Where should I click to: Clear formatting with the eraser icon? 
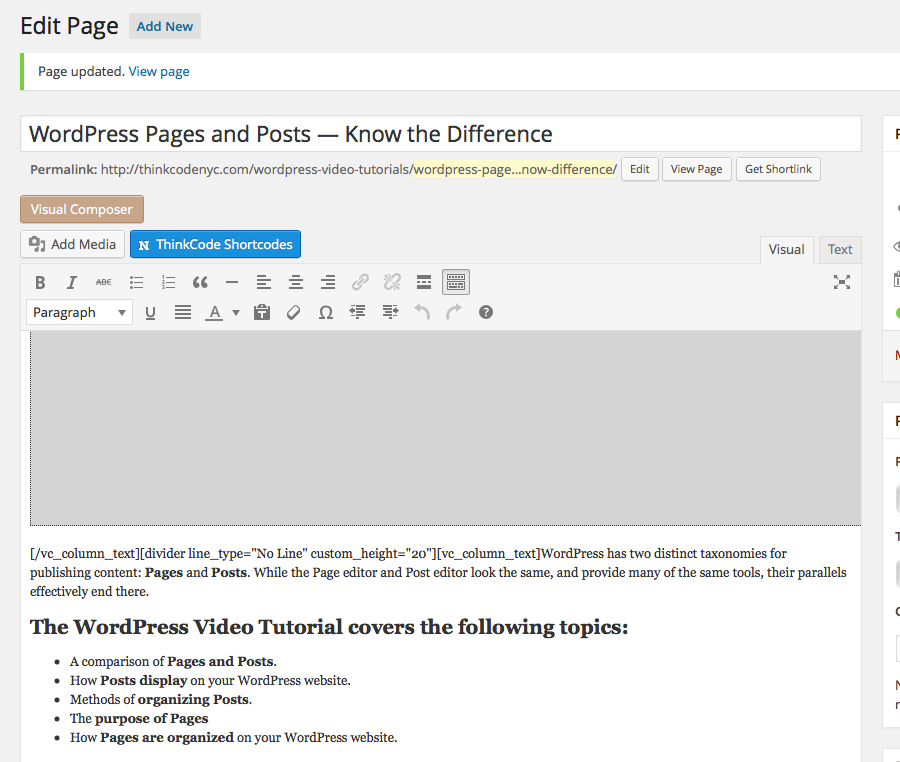293,313
